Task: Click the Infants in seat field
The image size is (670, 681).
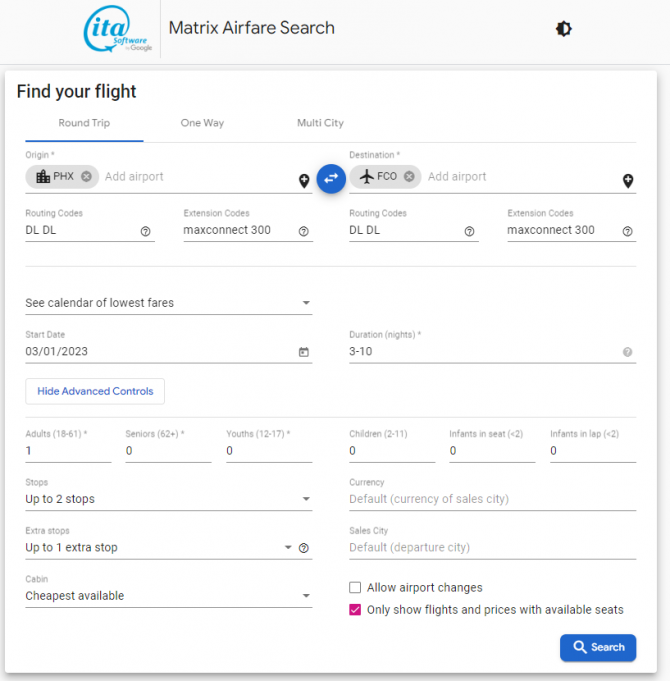Action: tap(492, 451)
